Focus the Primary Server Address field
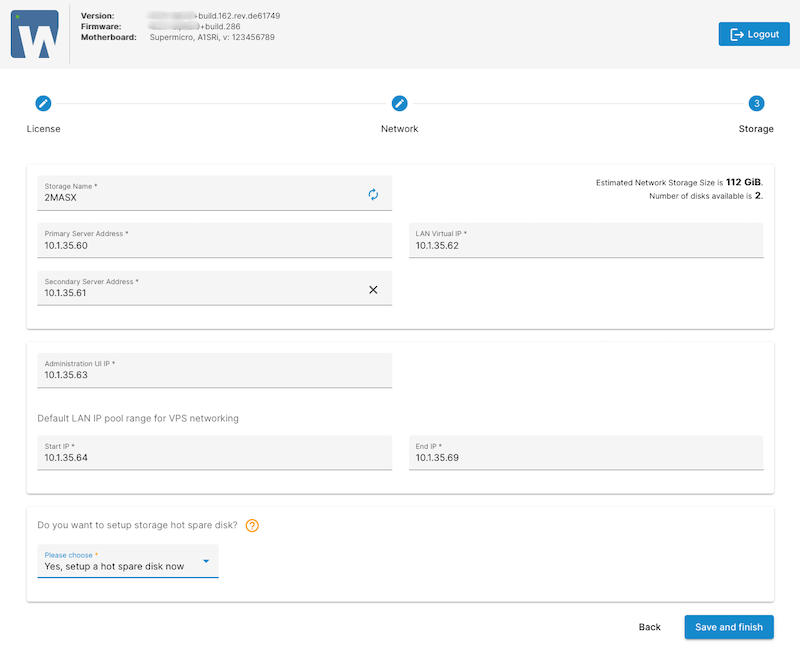The image size is (800, 665). point(214,245)
